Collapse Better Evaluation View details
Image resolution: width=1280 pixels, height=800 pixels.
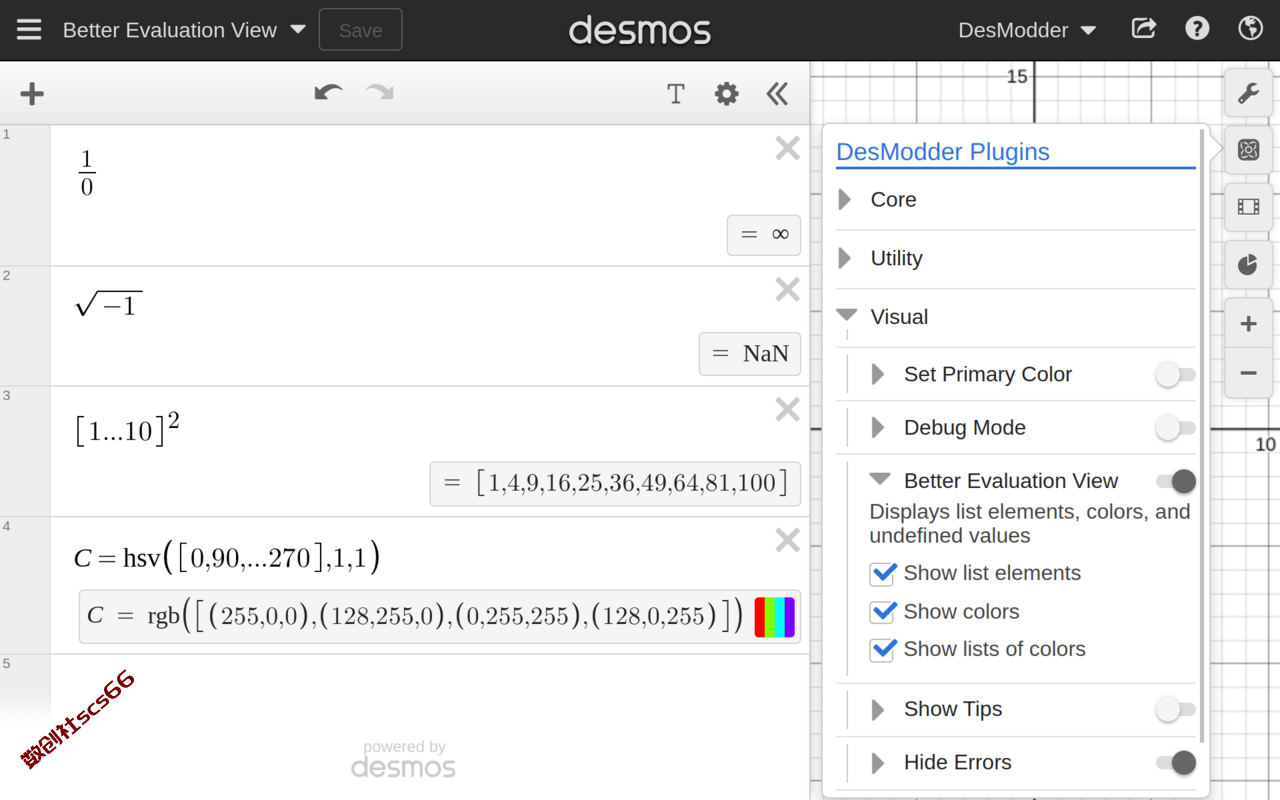pyautogui.click(x=880, y=480)
